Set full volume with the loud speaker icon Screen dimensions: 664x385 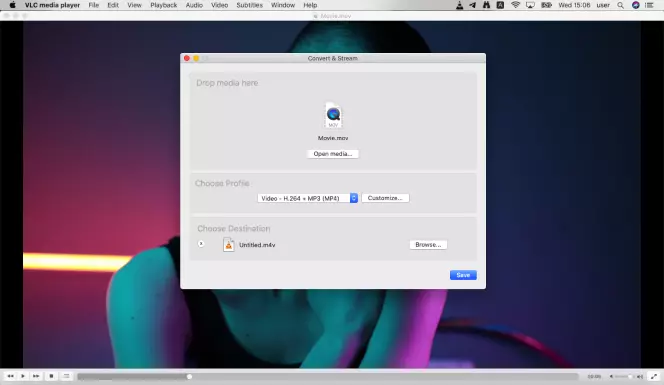coord(640,377)
